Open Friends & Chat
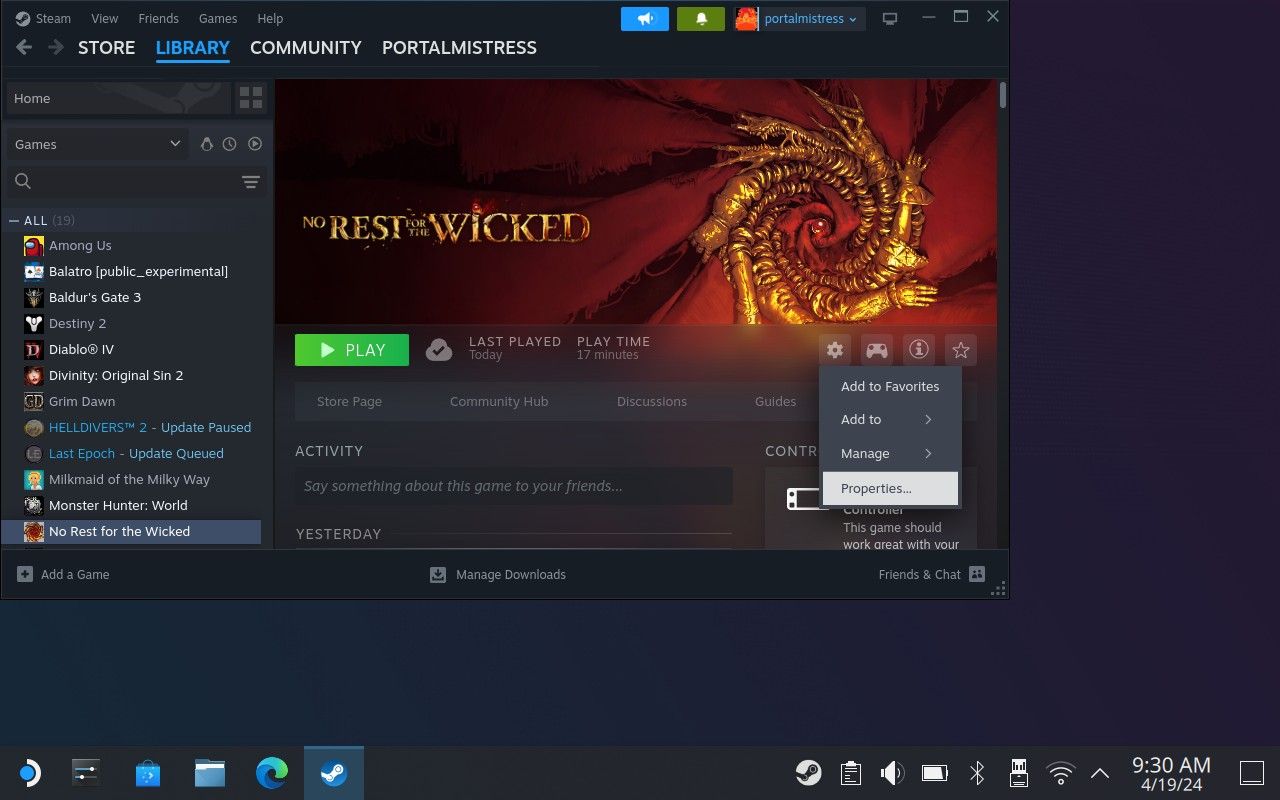This screenshot has height=800, width=1280. click(932, 574)
